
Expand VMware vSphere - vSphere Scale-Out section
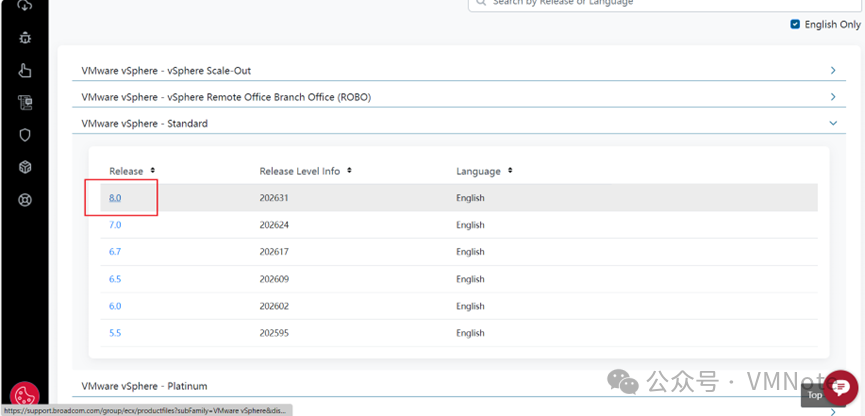pos(458,71)
